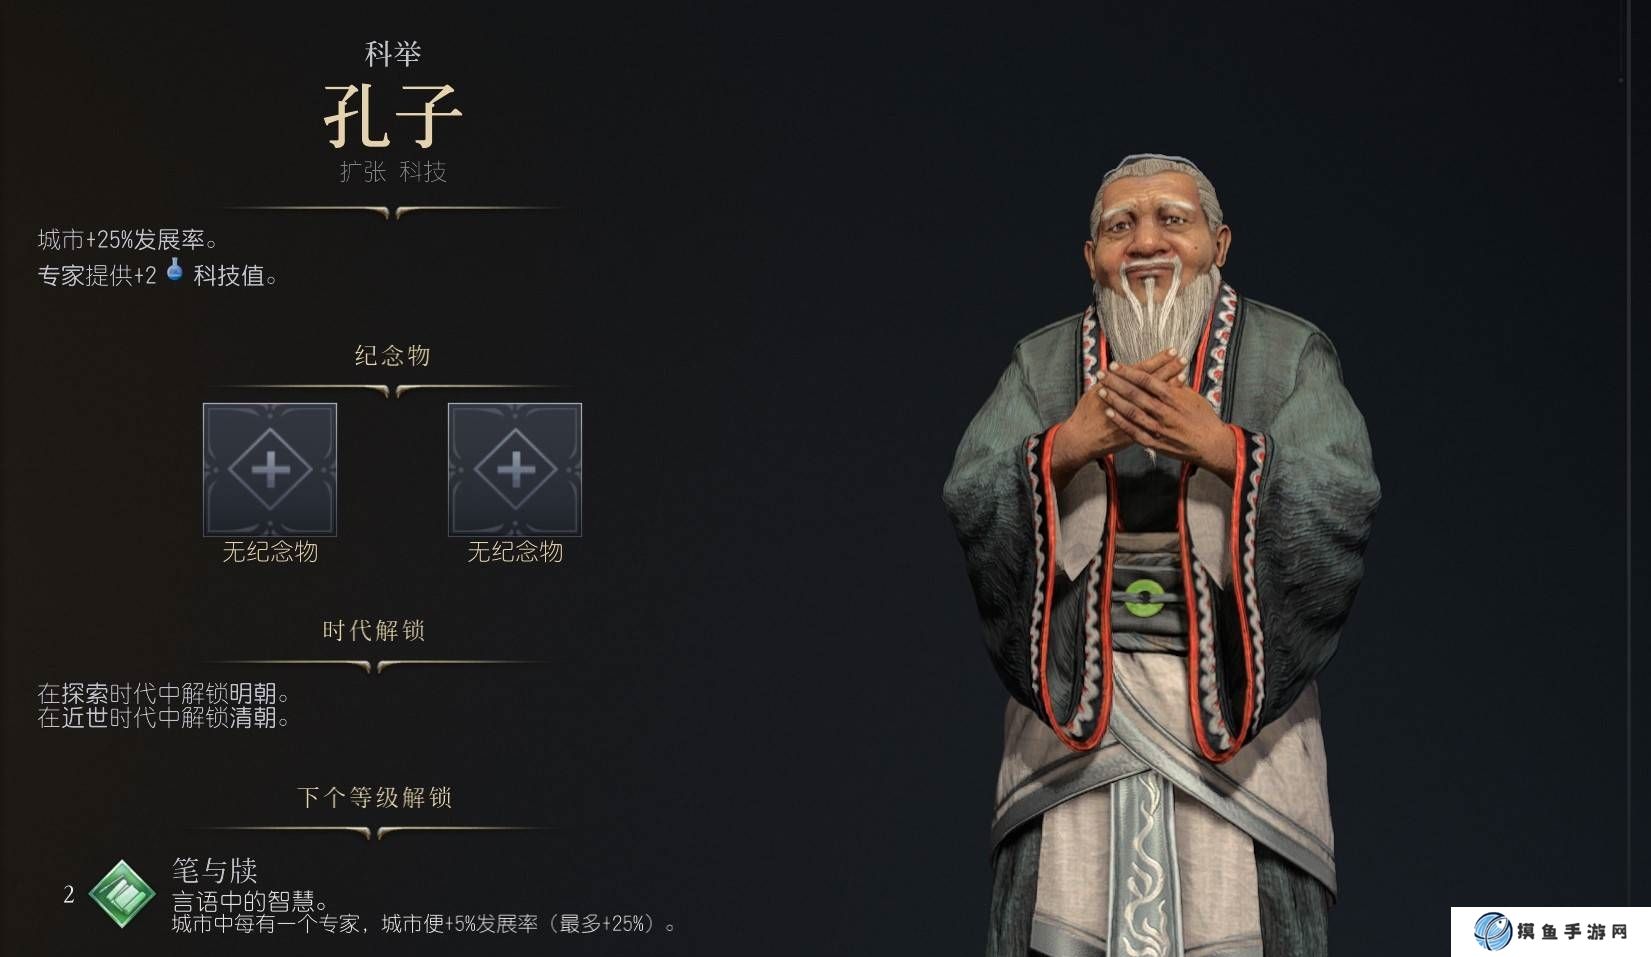Open the first empty memento slot
Viewport: 1651px width, 957px height.
pos(270,469)
